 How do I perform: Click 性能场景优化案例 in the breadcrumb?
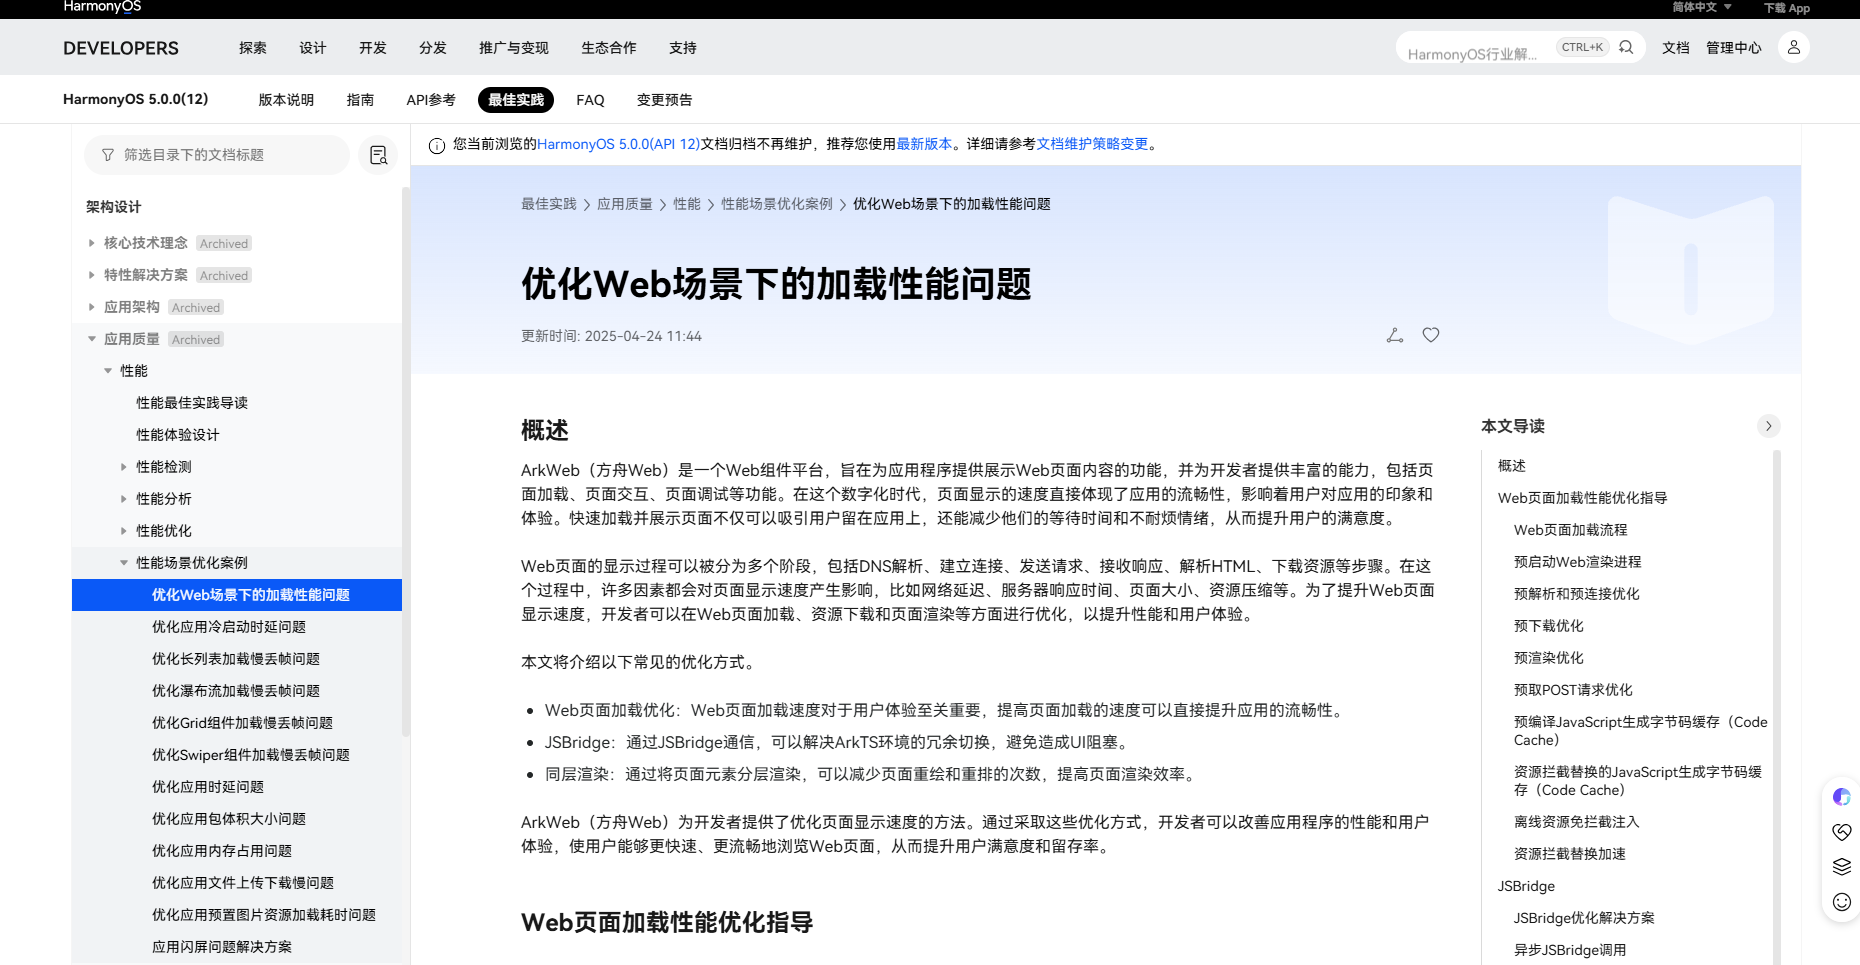pyautogui.click(x=777, y=204)
